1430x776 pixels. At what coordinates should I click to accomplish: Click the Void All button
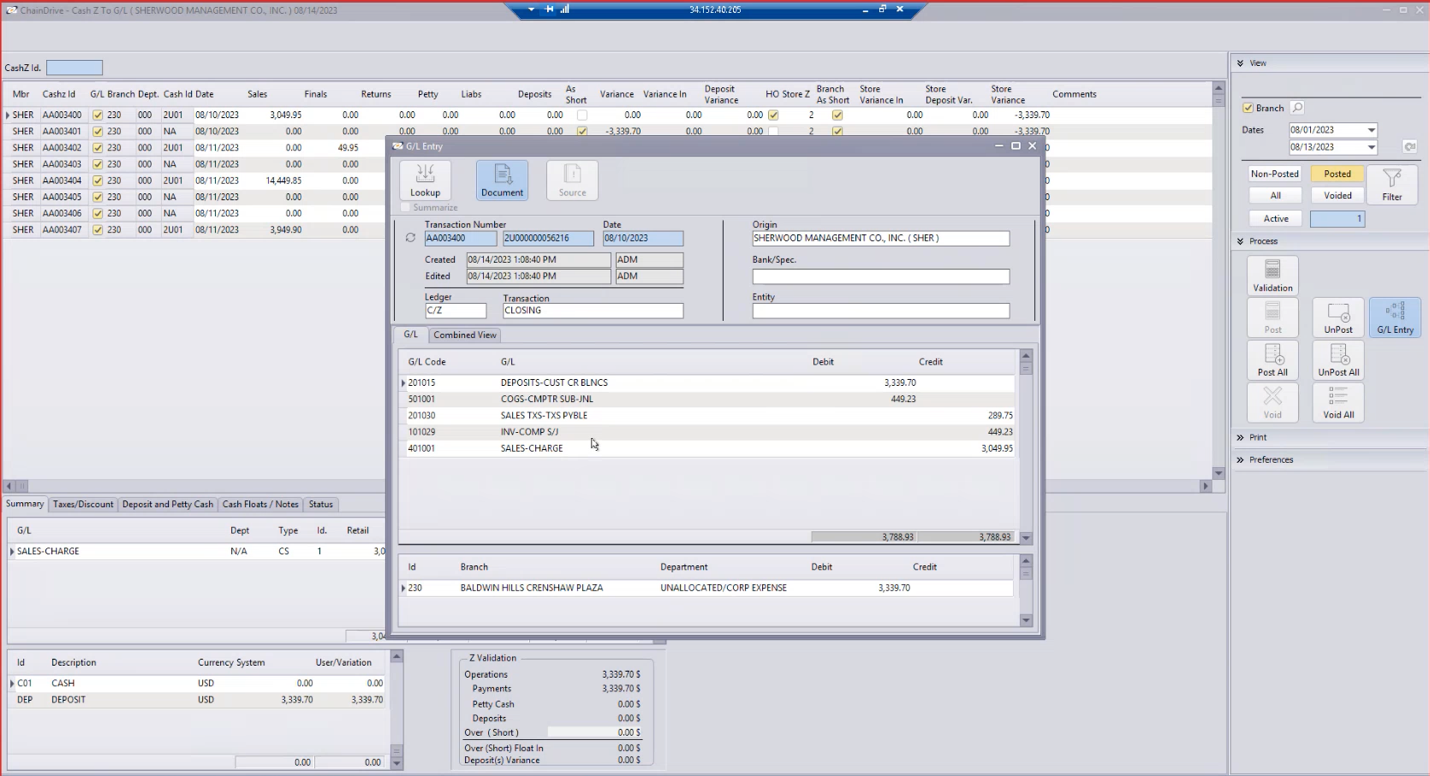(x=1338, y=402)
